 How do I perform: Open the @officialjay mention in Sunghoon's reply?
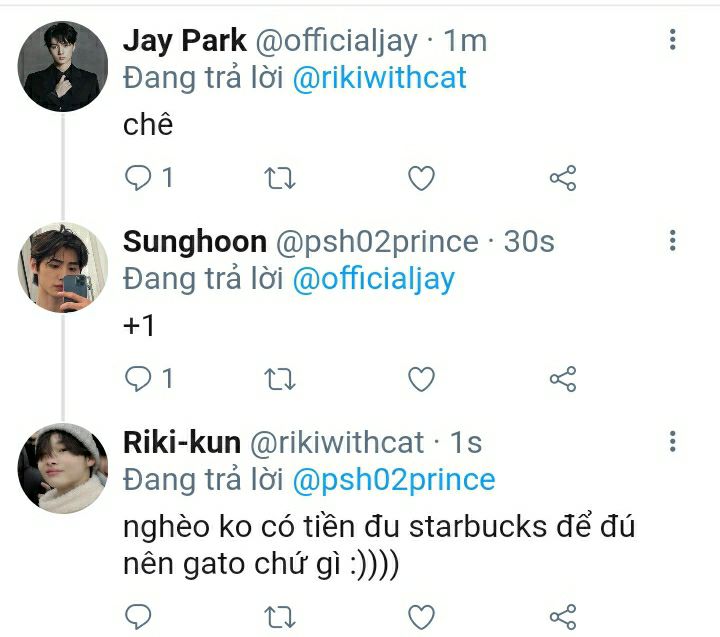(373, 278)
